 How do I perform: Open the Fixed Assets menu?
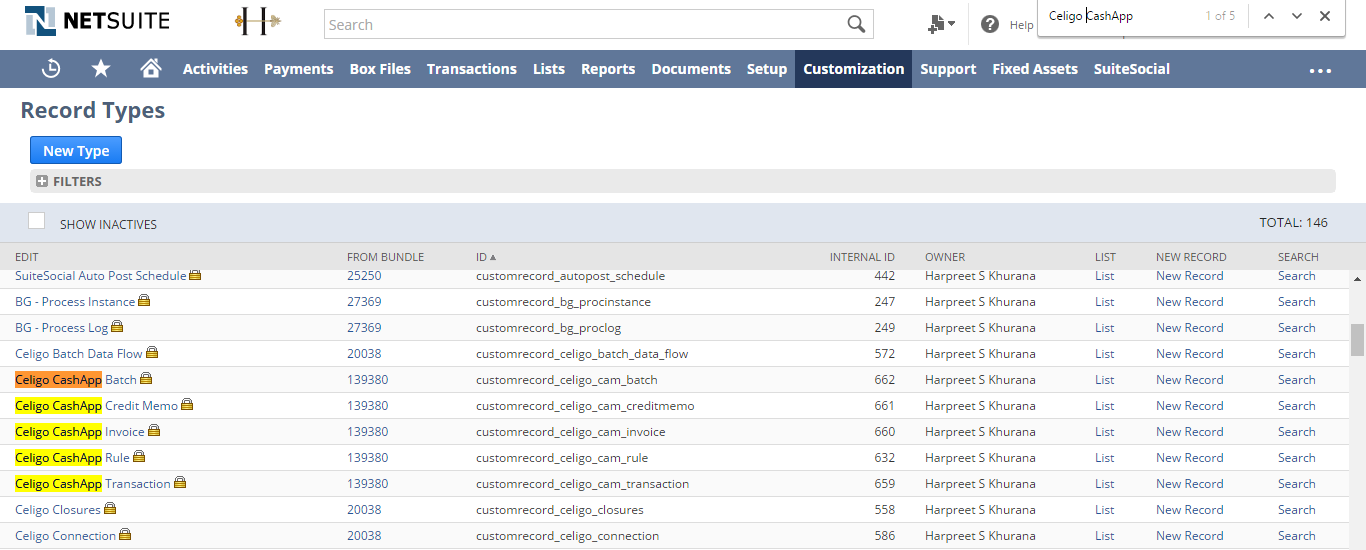coord(1035,69)
